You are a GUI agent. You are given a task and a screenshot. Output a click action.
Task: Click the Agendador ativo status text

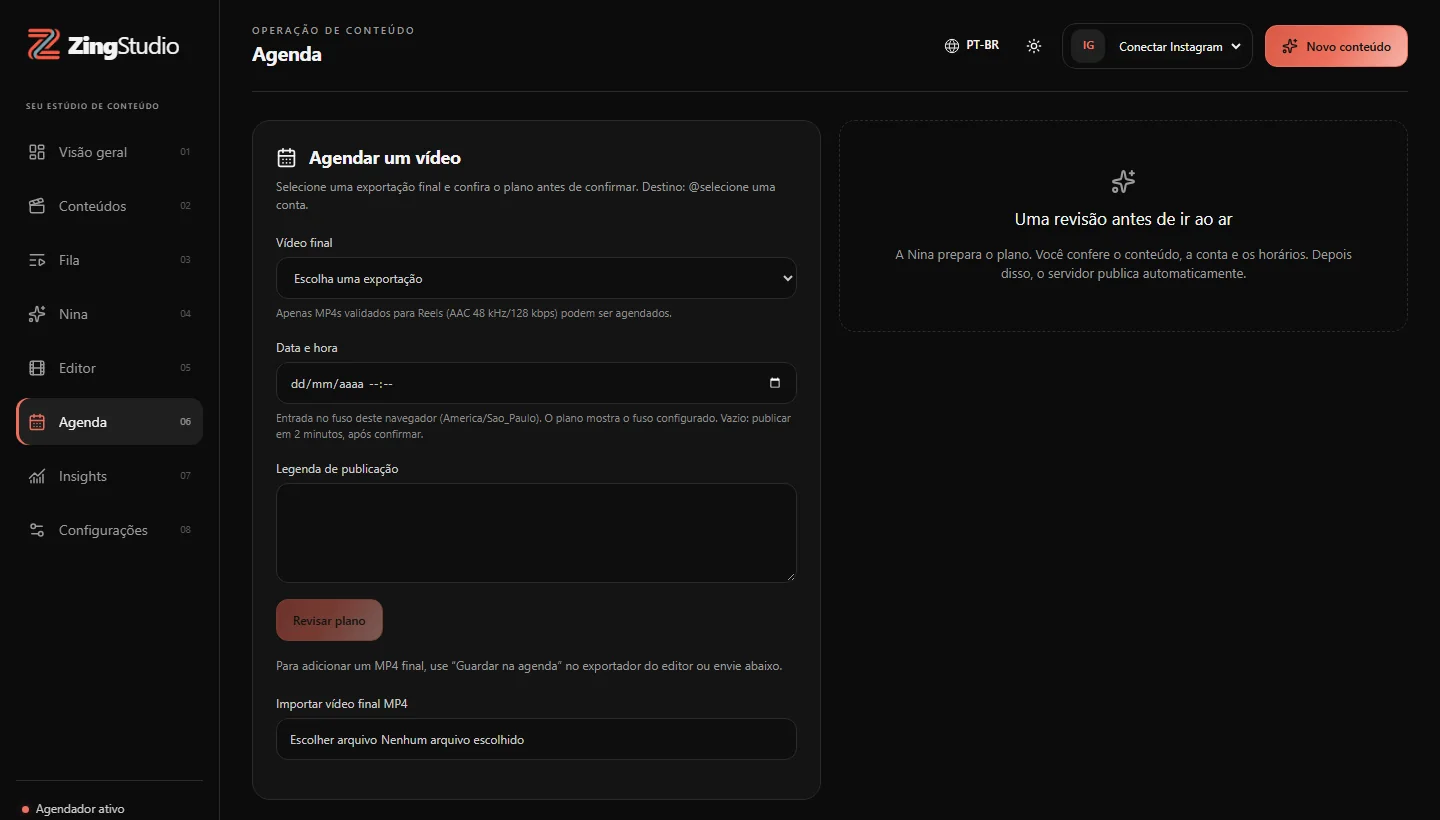(80, 809)
